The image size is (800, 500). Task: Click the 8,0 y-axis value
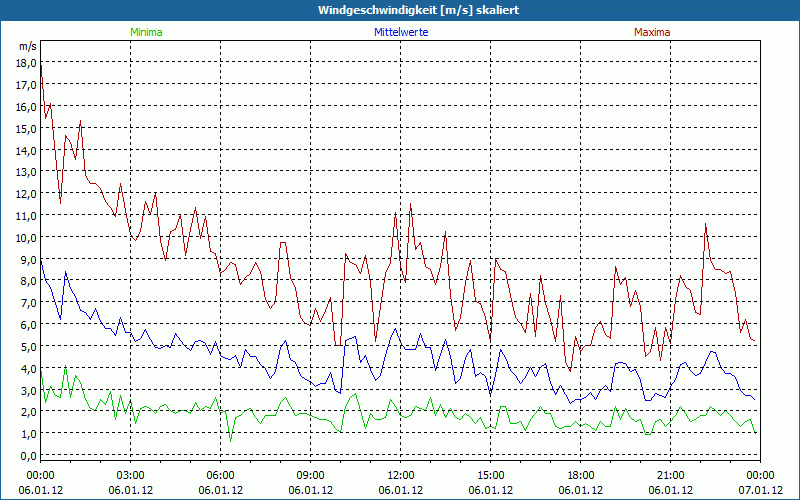(x=29, y=281)
